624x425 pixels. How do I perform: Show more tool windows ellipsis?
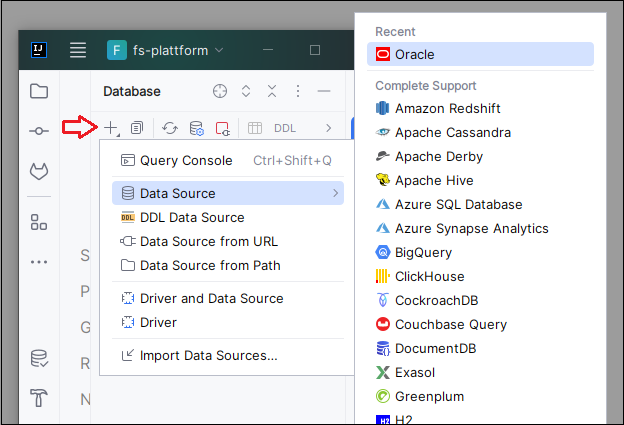39,262
